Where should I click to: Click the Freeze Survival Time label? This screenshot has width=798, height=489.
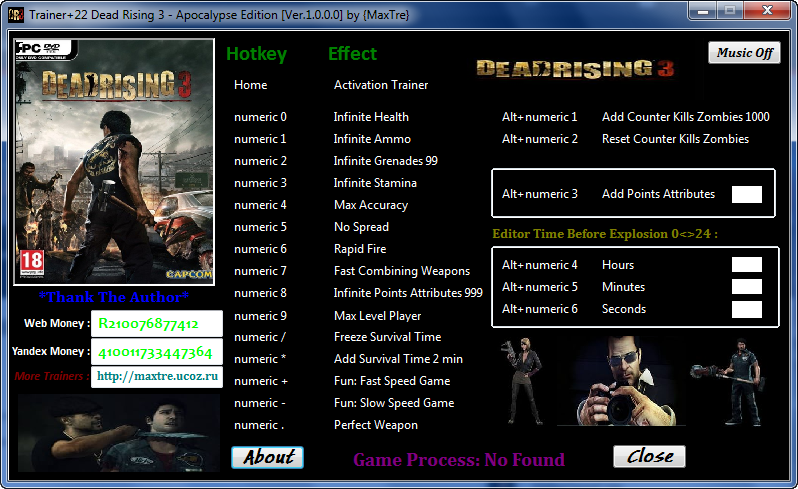point(387,337)
